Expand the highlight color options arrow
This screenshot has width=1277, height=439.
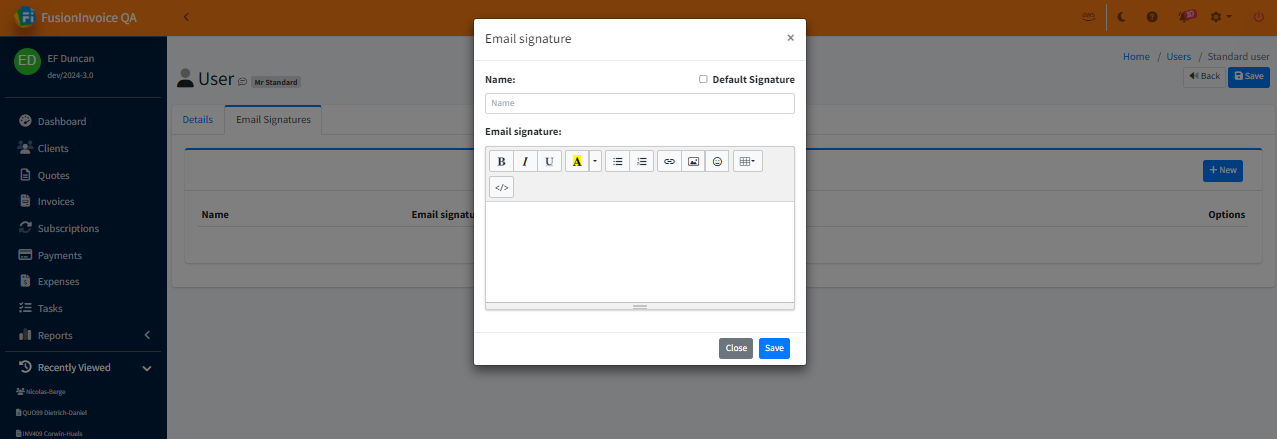tap(595, 161)
